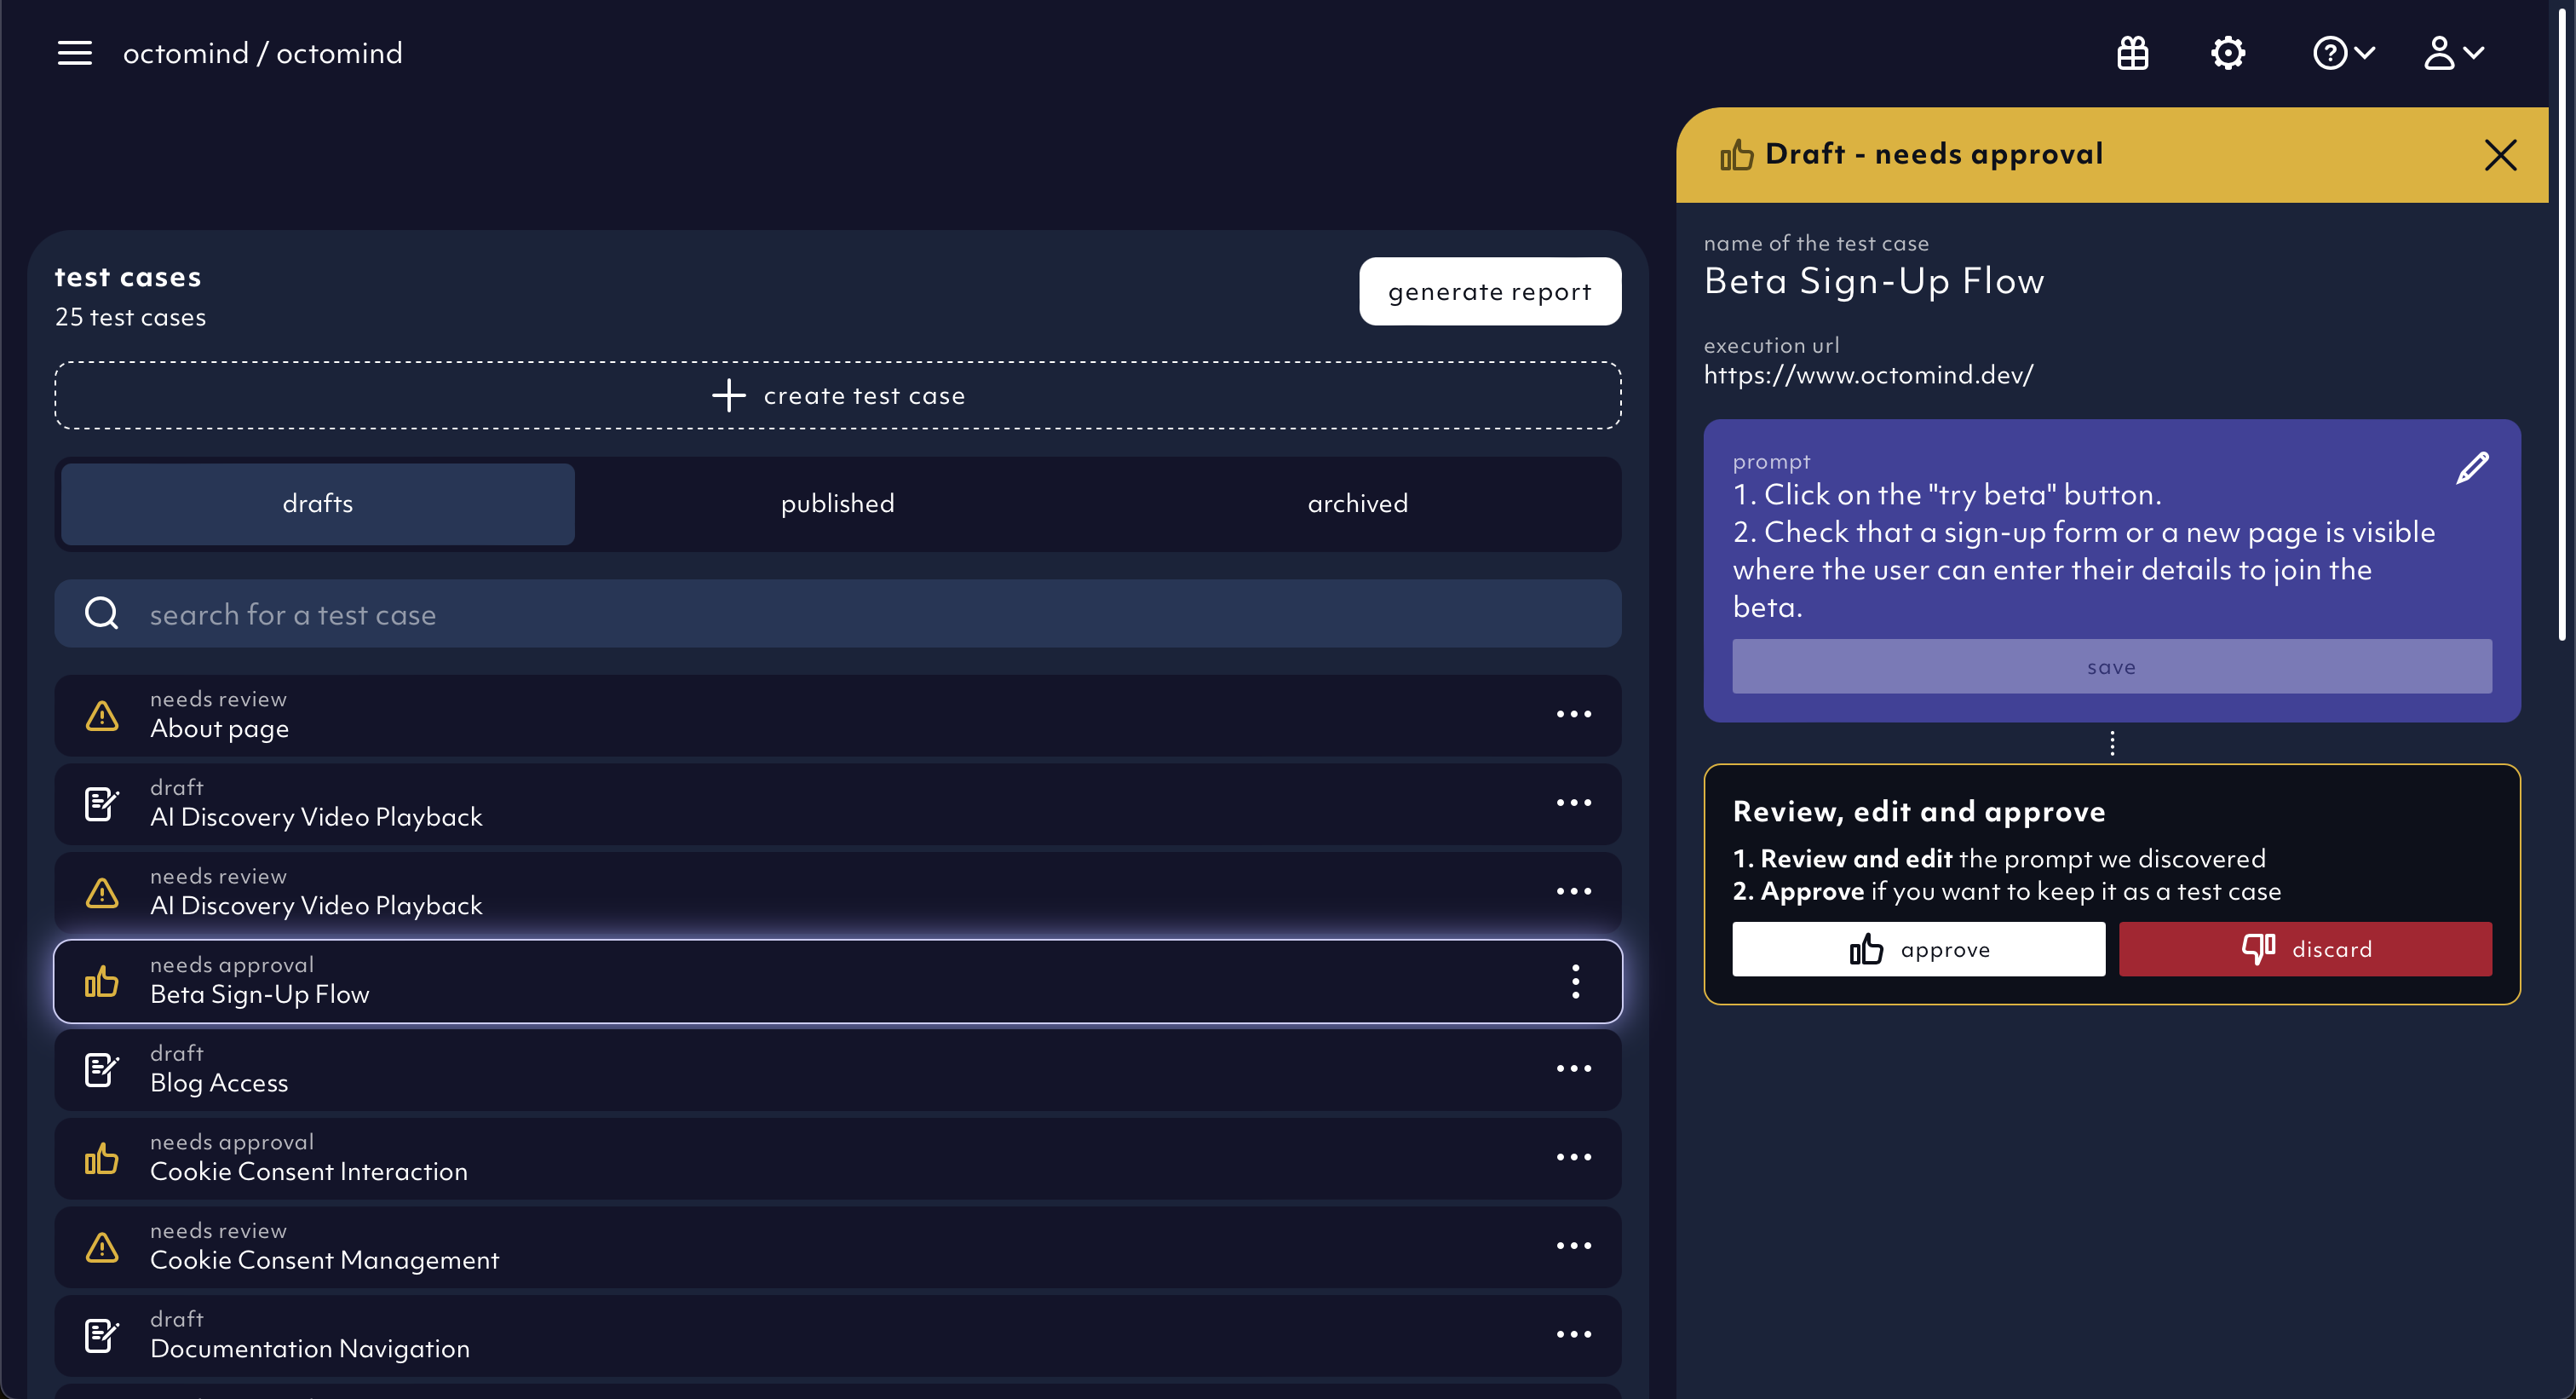Switch to the archived tab
This screenshot has height=1399, width=2576.
click(1357, 503)
